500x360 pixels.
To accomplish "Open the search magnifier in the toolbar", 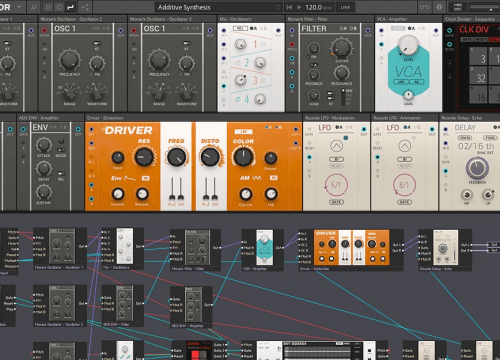I will click(33, 7).
